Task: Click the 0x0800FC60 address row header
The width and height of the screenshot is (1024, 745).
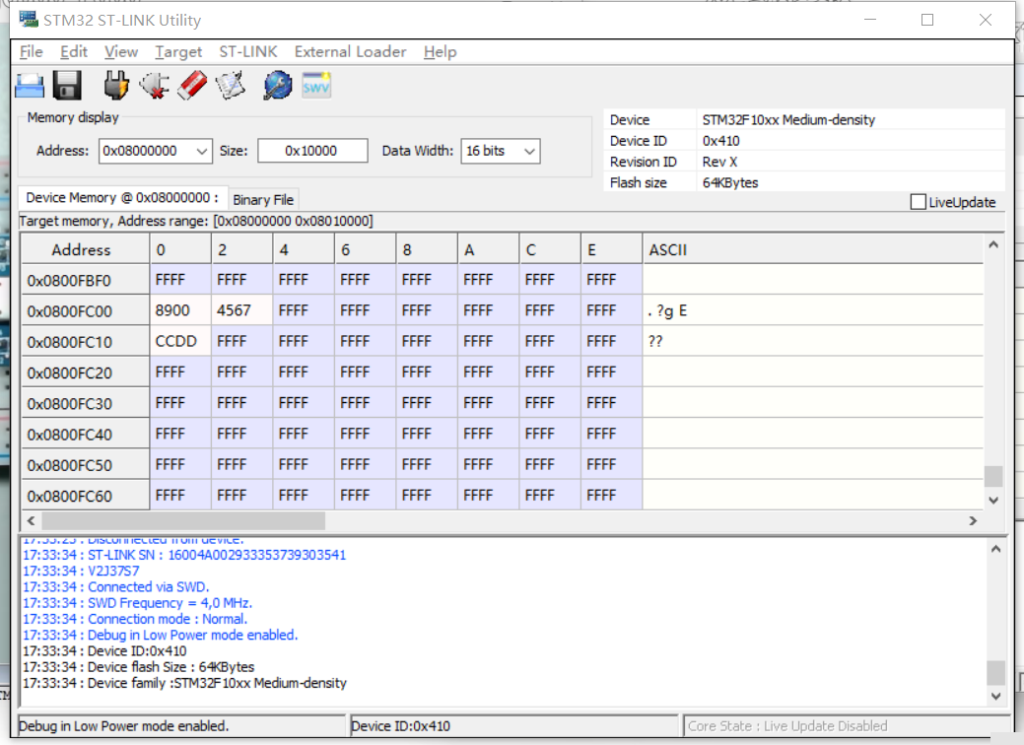Action: pos(86,496)
